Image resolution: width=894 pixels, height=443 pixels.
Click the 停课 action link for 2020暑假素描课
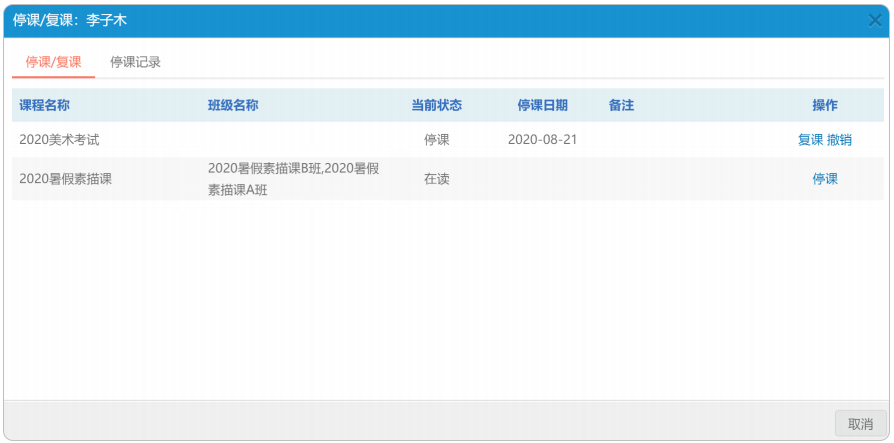click(x=824, y=179)
